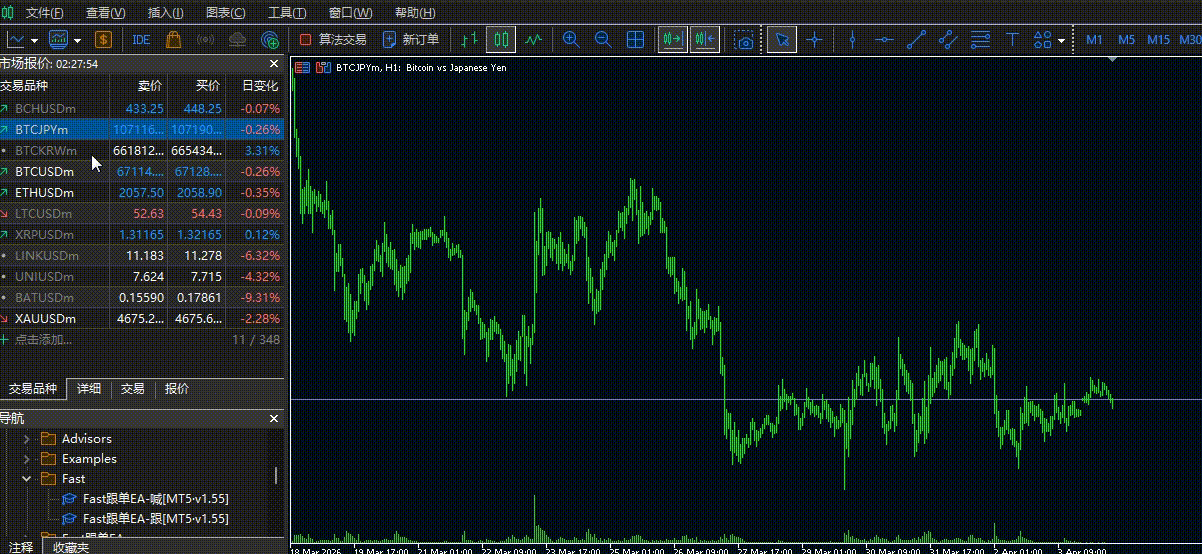
Task: Switch to the 详细 tab
Action: pyautogui.click(x=89, y=389)
